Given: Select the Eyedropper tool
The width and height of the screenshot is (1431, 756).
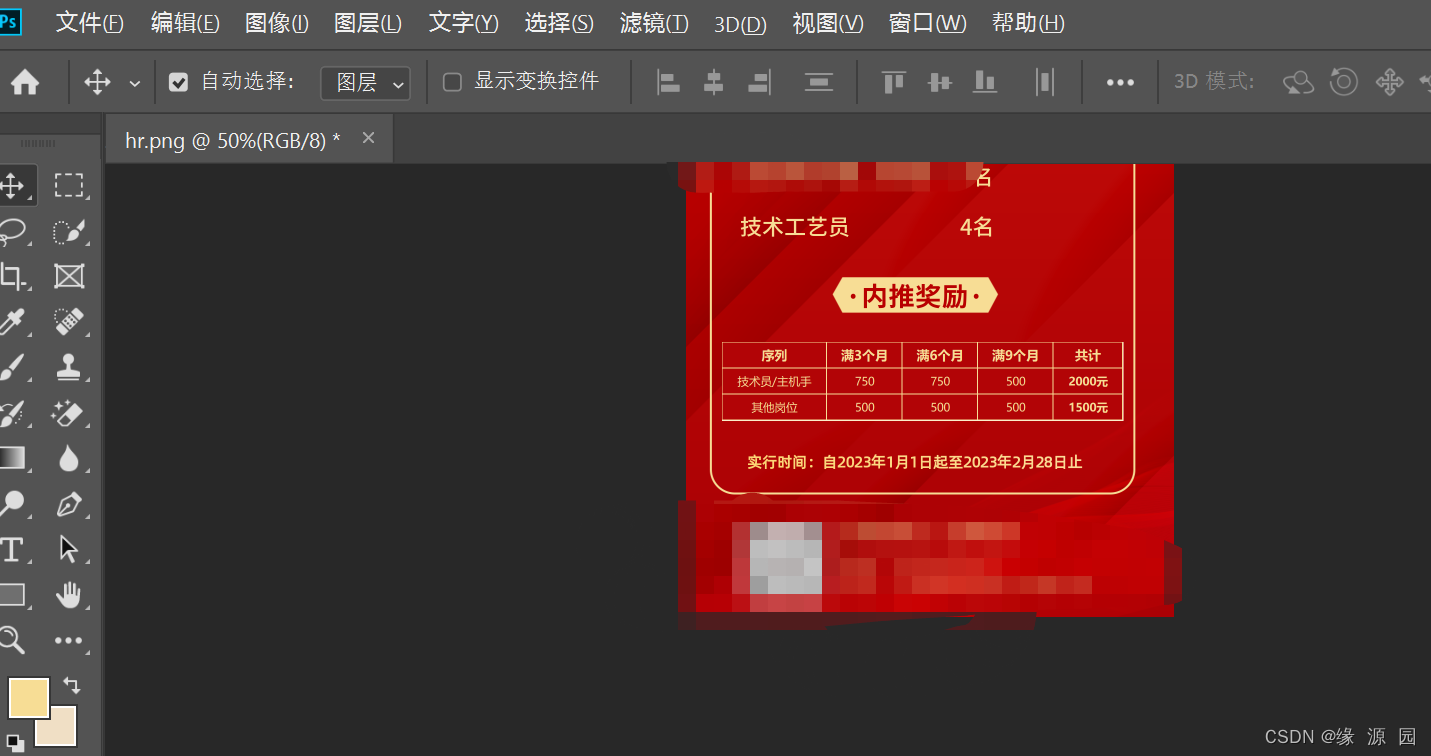Looking at the screenshot, I should (12, 322).
